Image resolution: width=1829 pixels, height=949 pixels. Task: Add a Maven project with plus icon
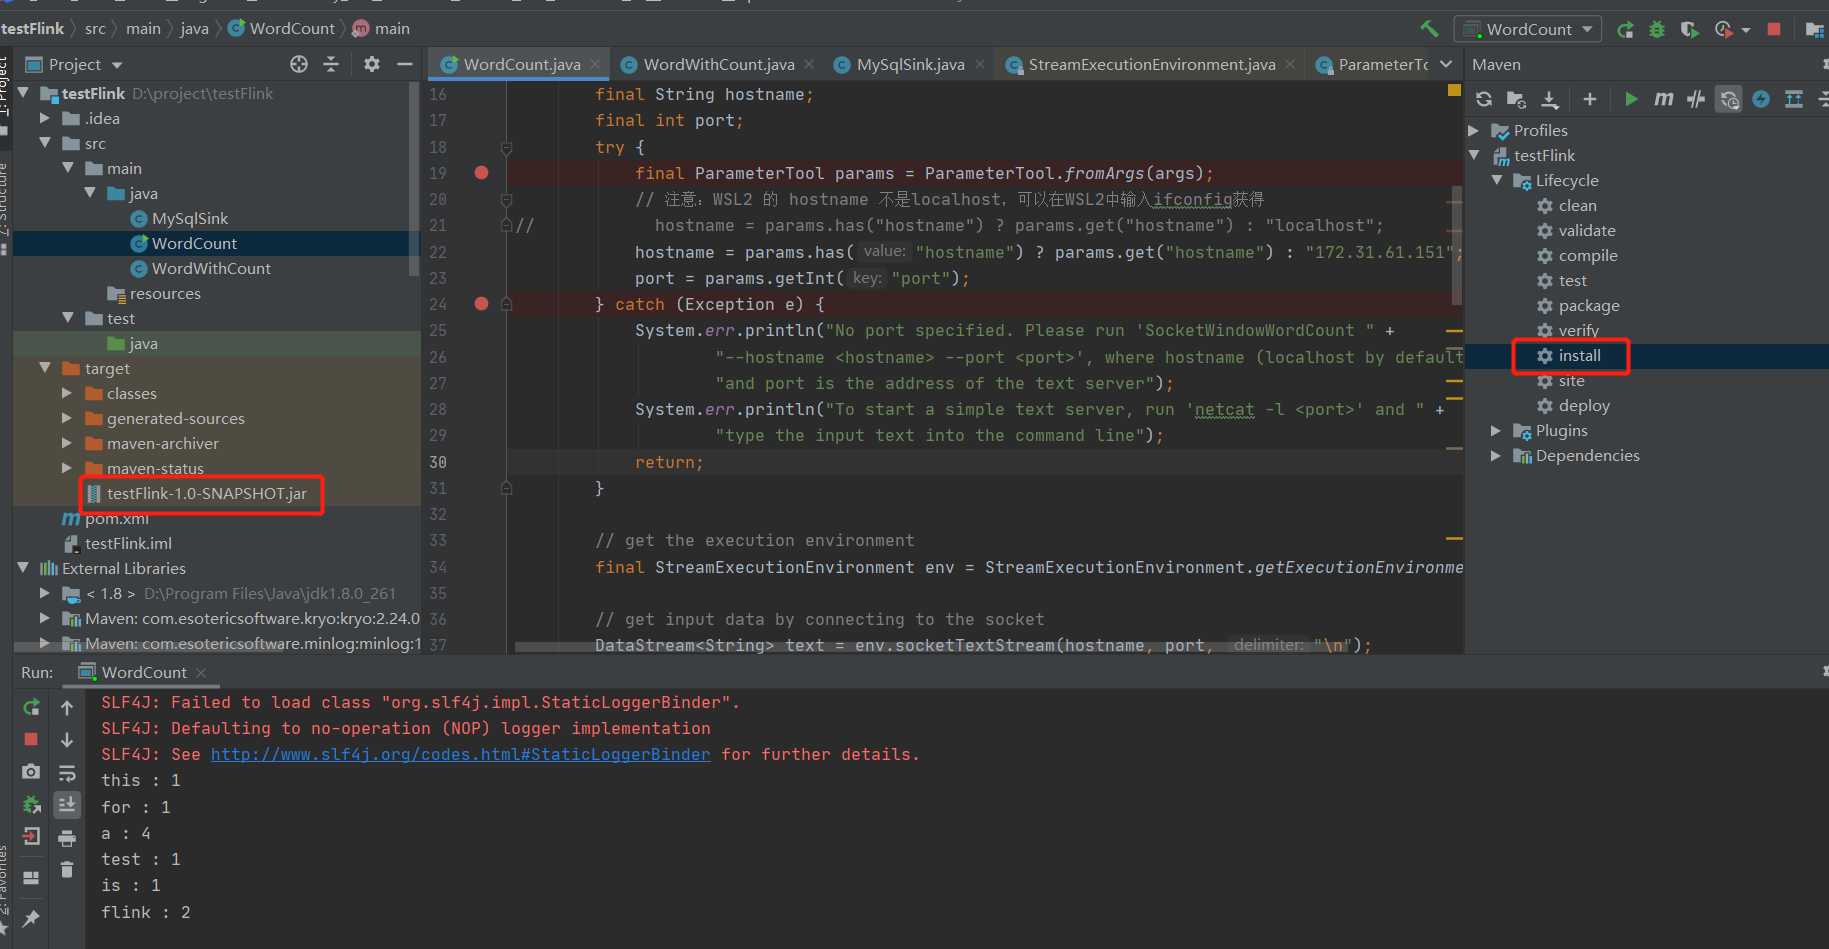1590,99
